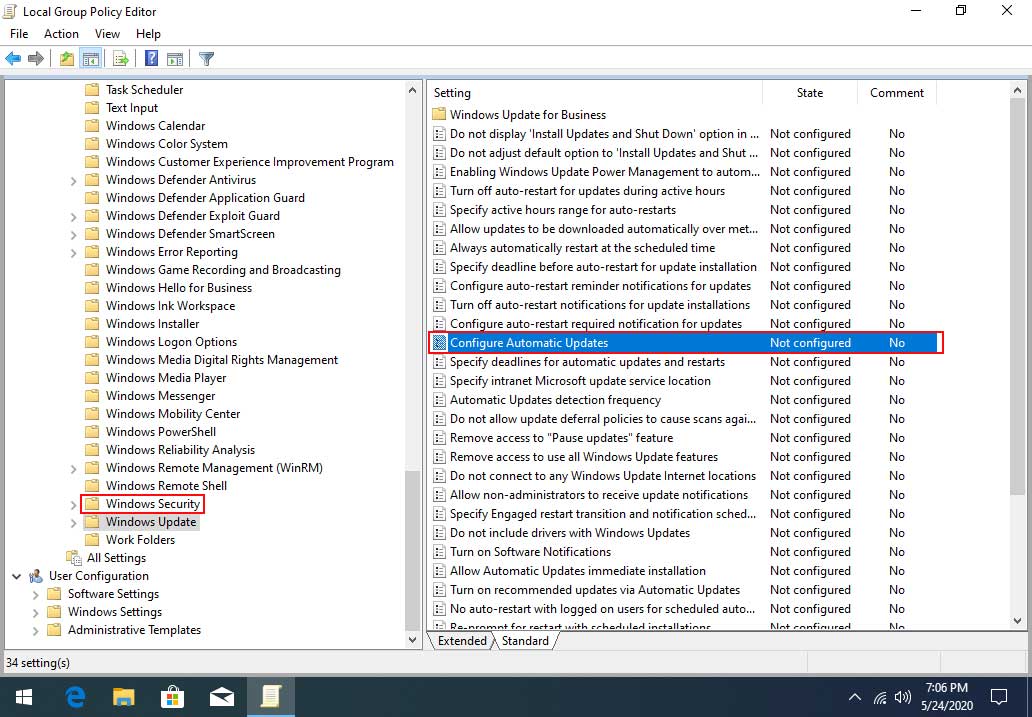The height and width of the screenshot is (717, 1032).
Task: Select the Windows PowerShell folder
Action: [161, 432]
